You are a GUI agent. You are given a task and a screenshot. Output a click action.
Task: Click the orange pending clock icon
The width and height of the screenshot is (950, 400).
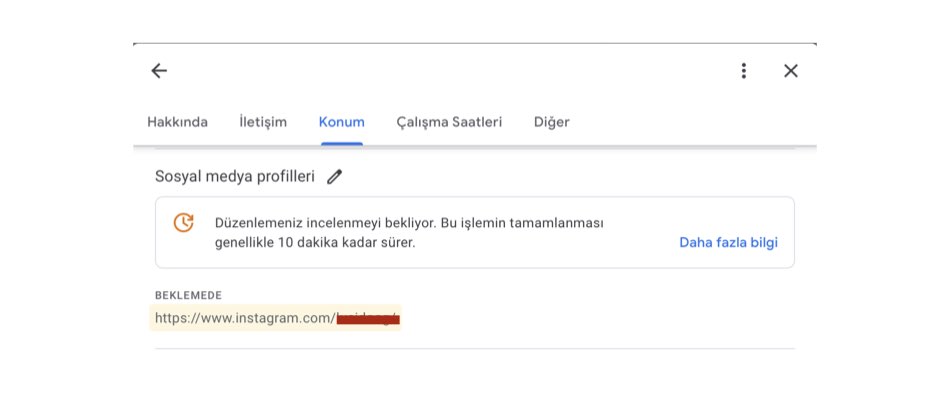click(183, 223)
